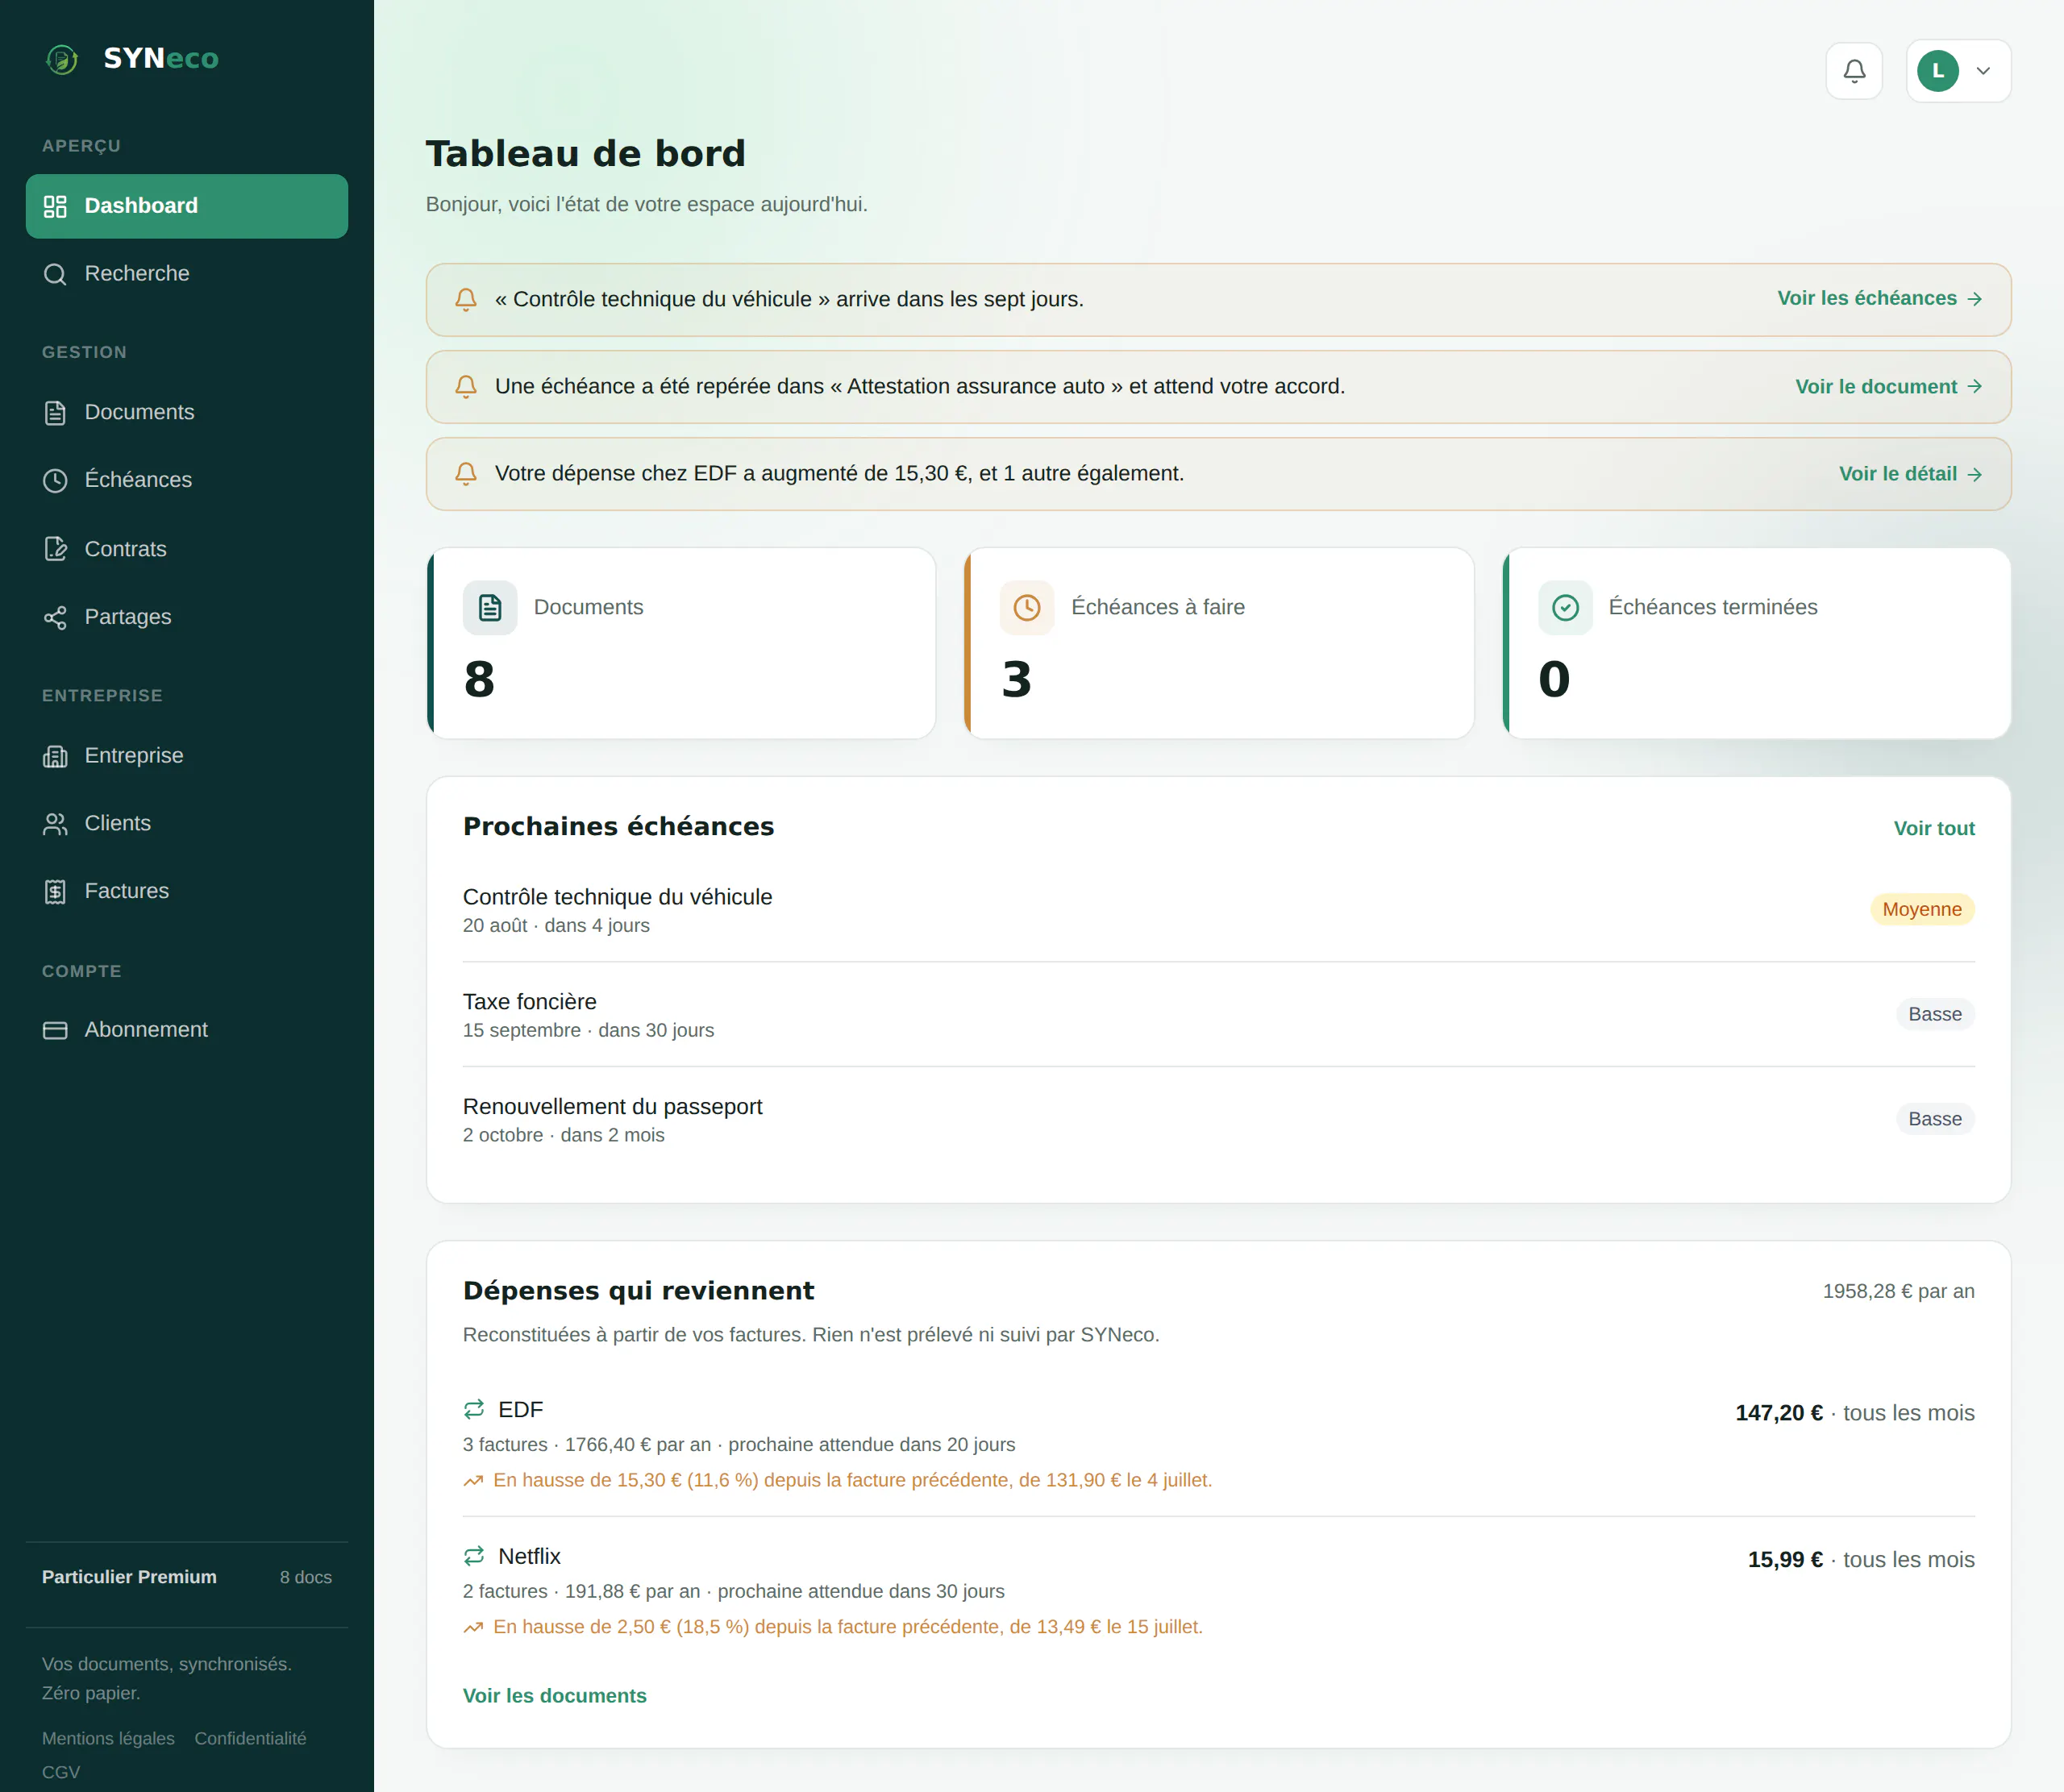Click the Contrats pen-document icon
The height and width of the screenshot is (1792, 2064).
coord(55,549)
